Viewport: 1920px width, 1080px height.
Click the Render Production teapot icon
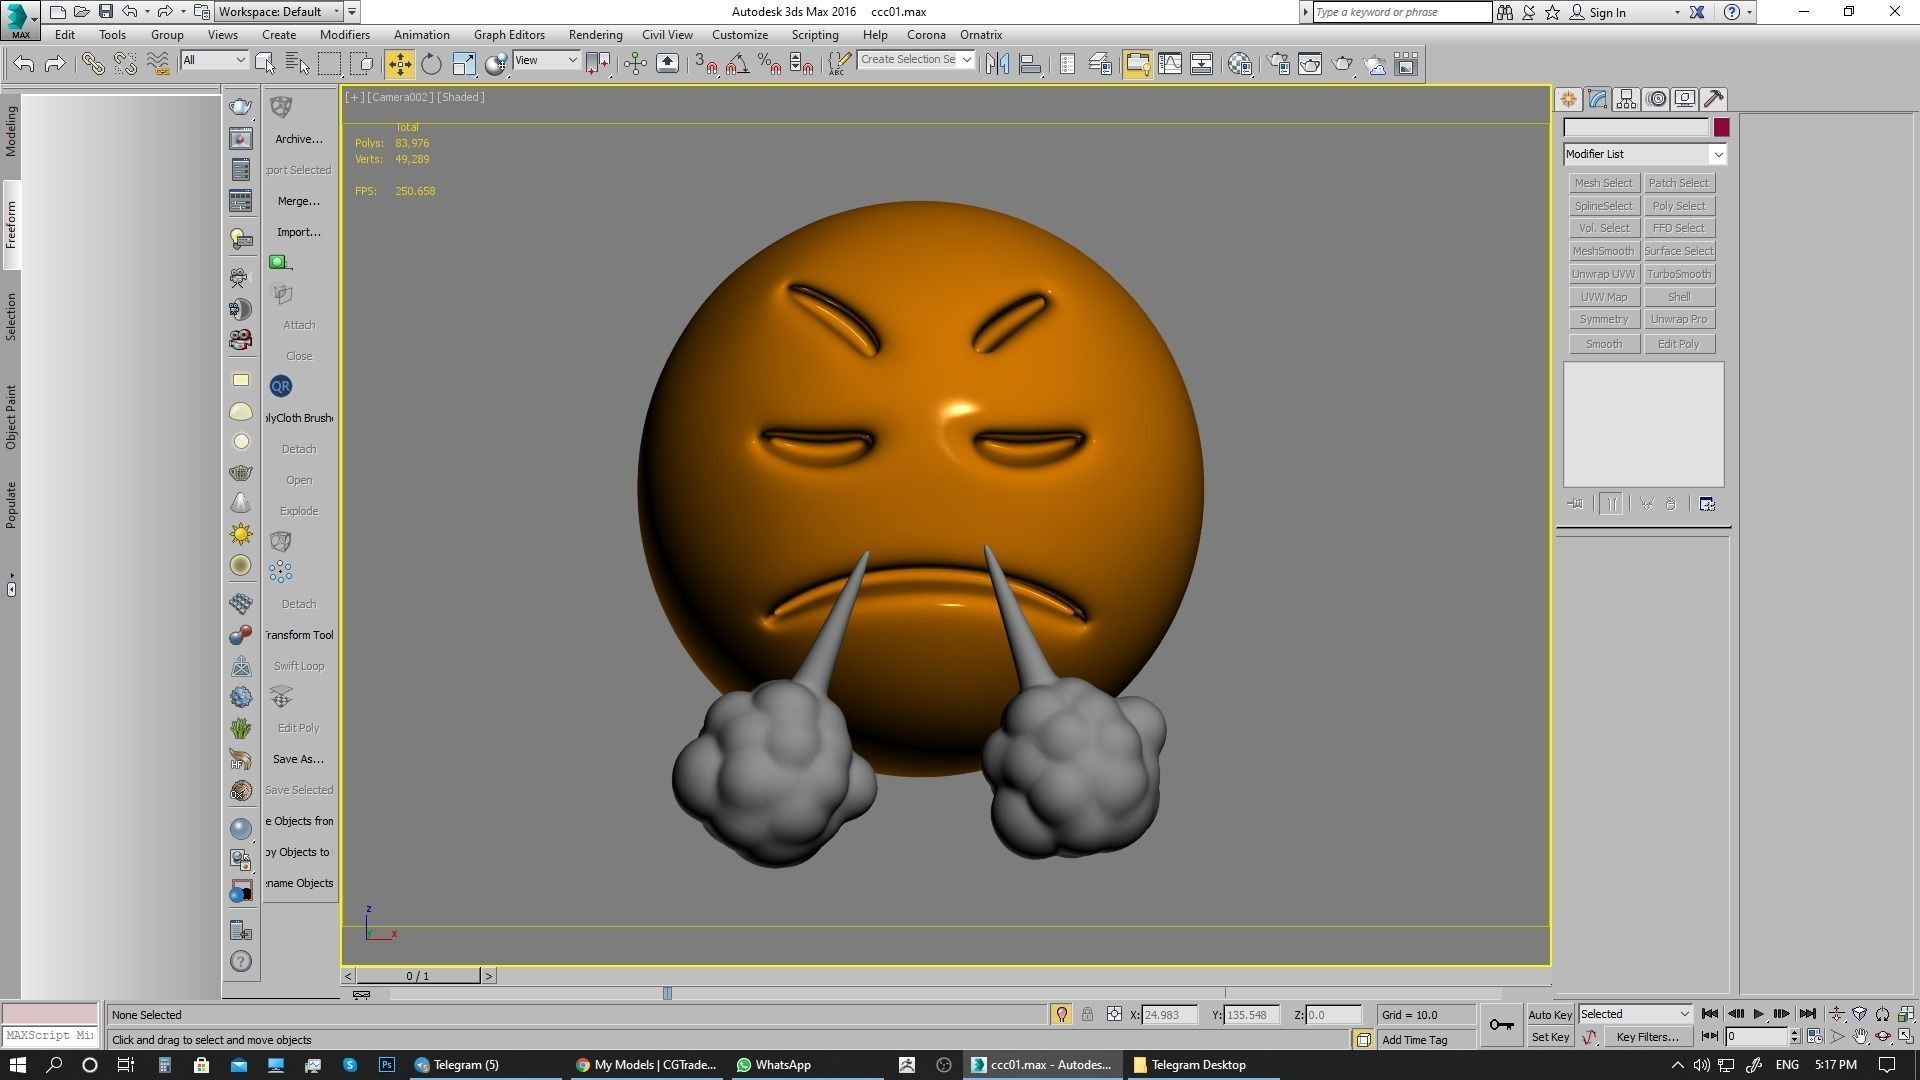point(1342,64)
